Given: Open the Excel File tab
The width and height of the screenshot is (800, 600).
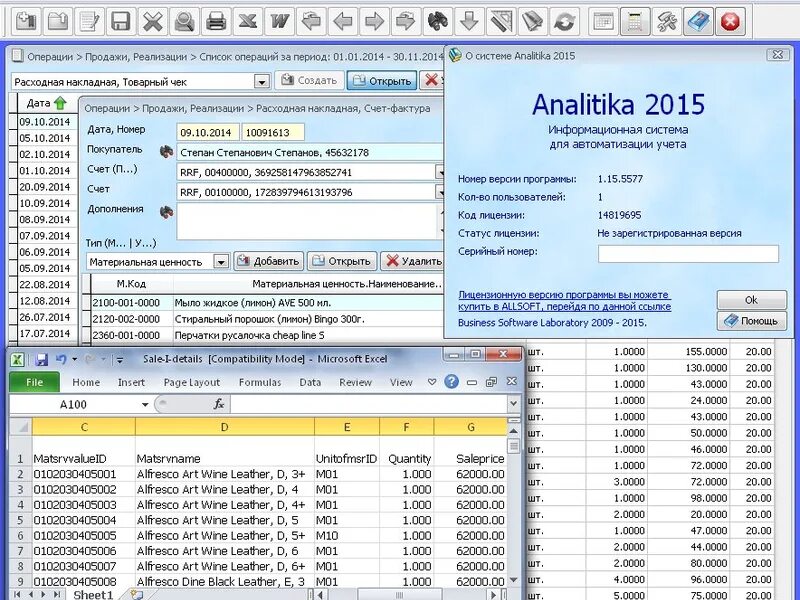Looking at the screenshot, I should [34, 382].
